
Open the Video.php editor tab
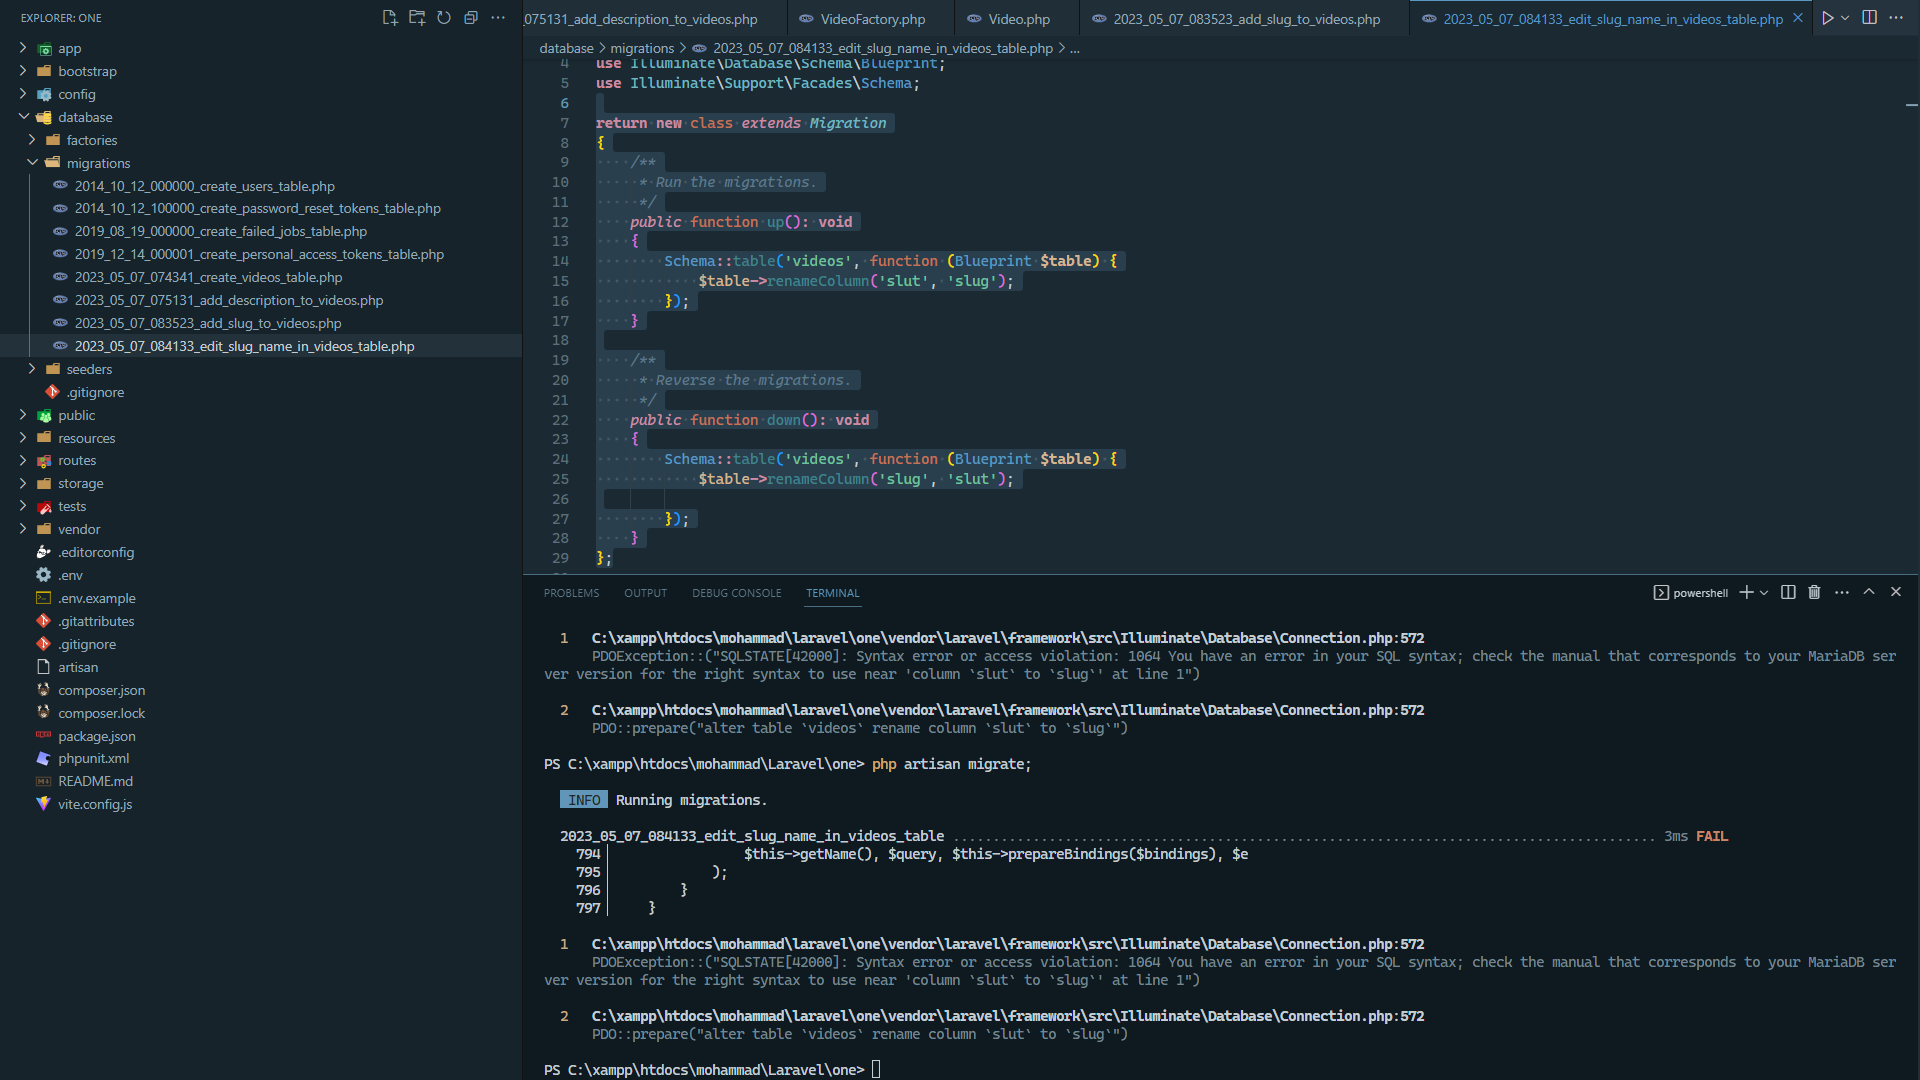(x=1018, y=19)
